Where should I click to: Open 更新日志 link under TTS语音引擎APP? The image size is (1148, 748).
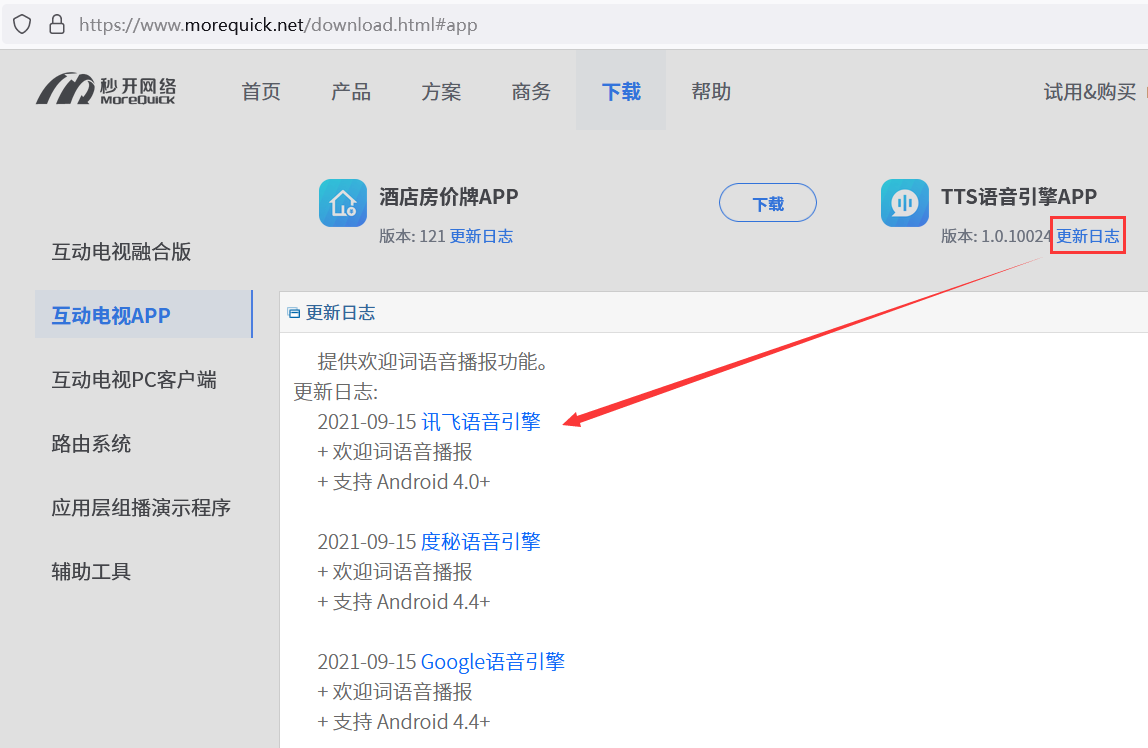(1087, 236)
